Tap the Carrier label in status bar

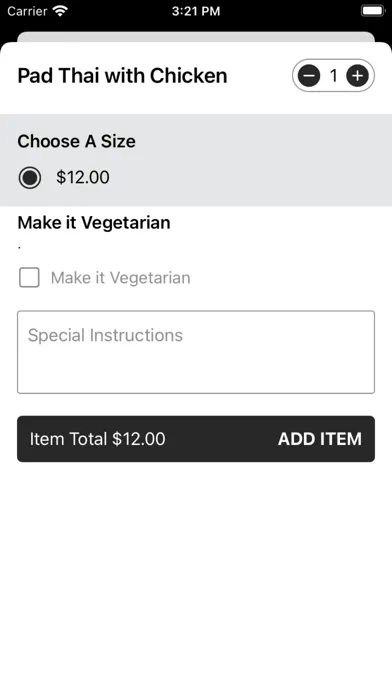click(28, 11)
